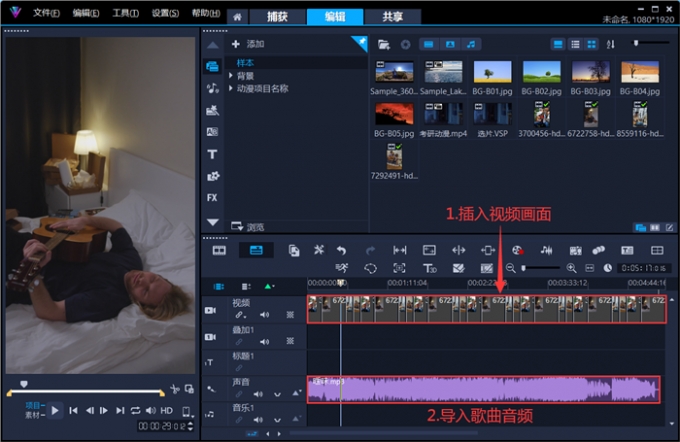The width and height of the screenshot is (680, 442).
Task: Expand the 音乐1 track down chevron
Action: [277, 420]
